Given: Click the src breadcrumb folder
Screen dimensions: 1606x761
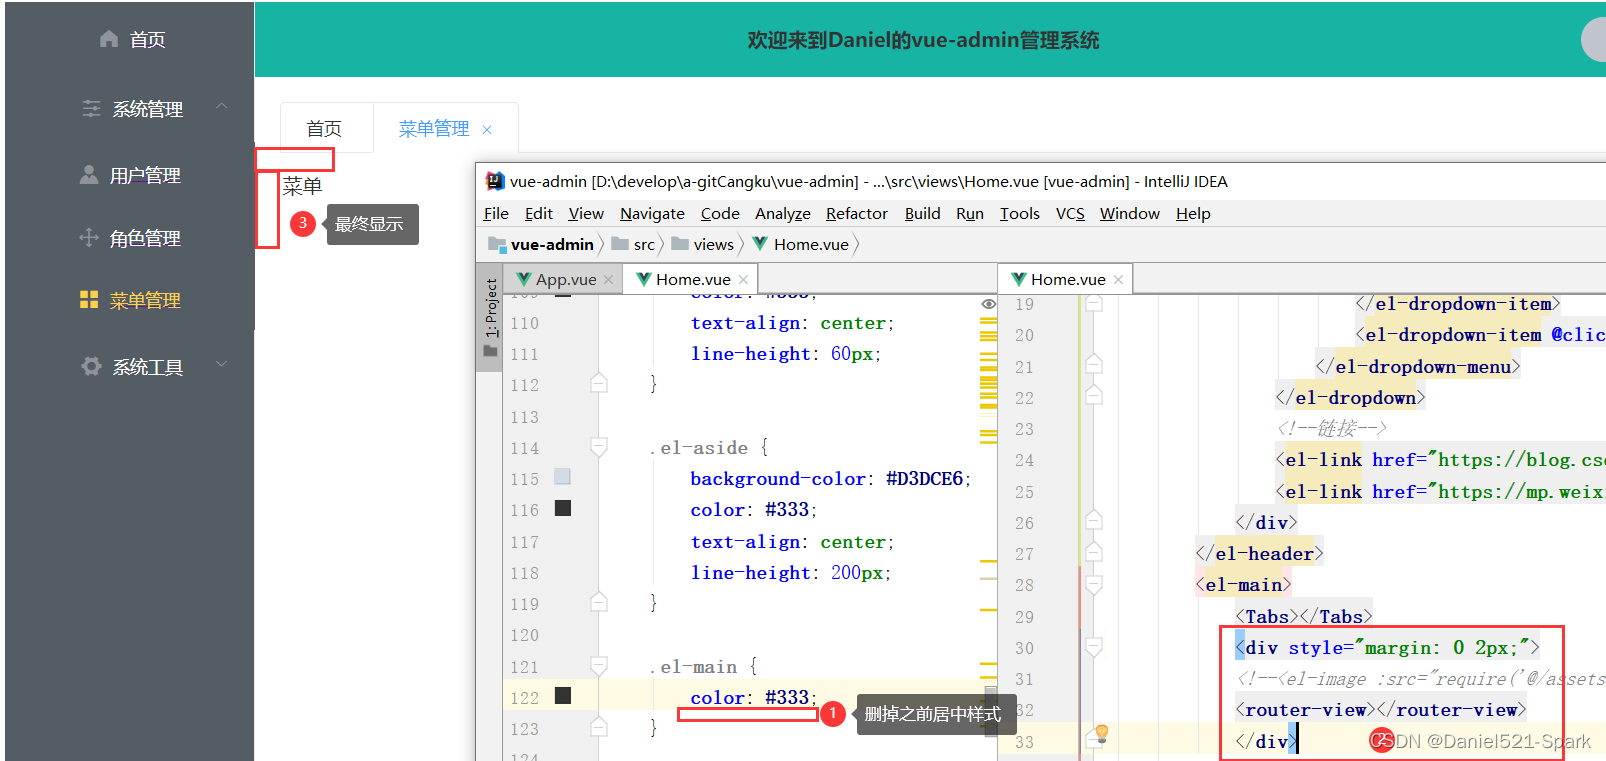Looking at the screenshot, I should click(x=634, y=244).
